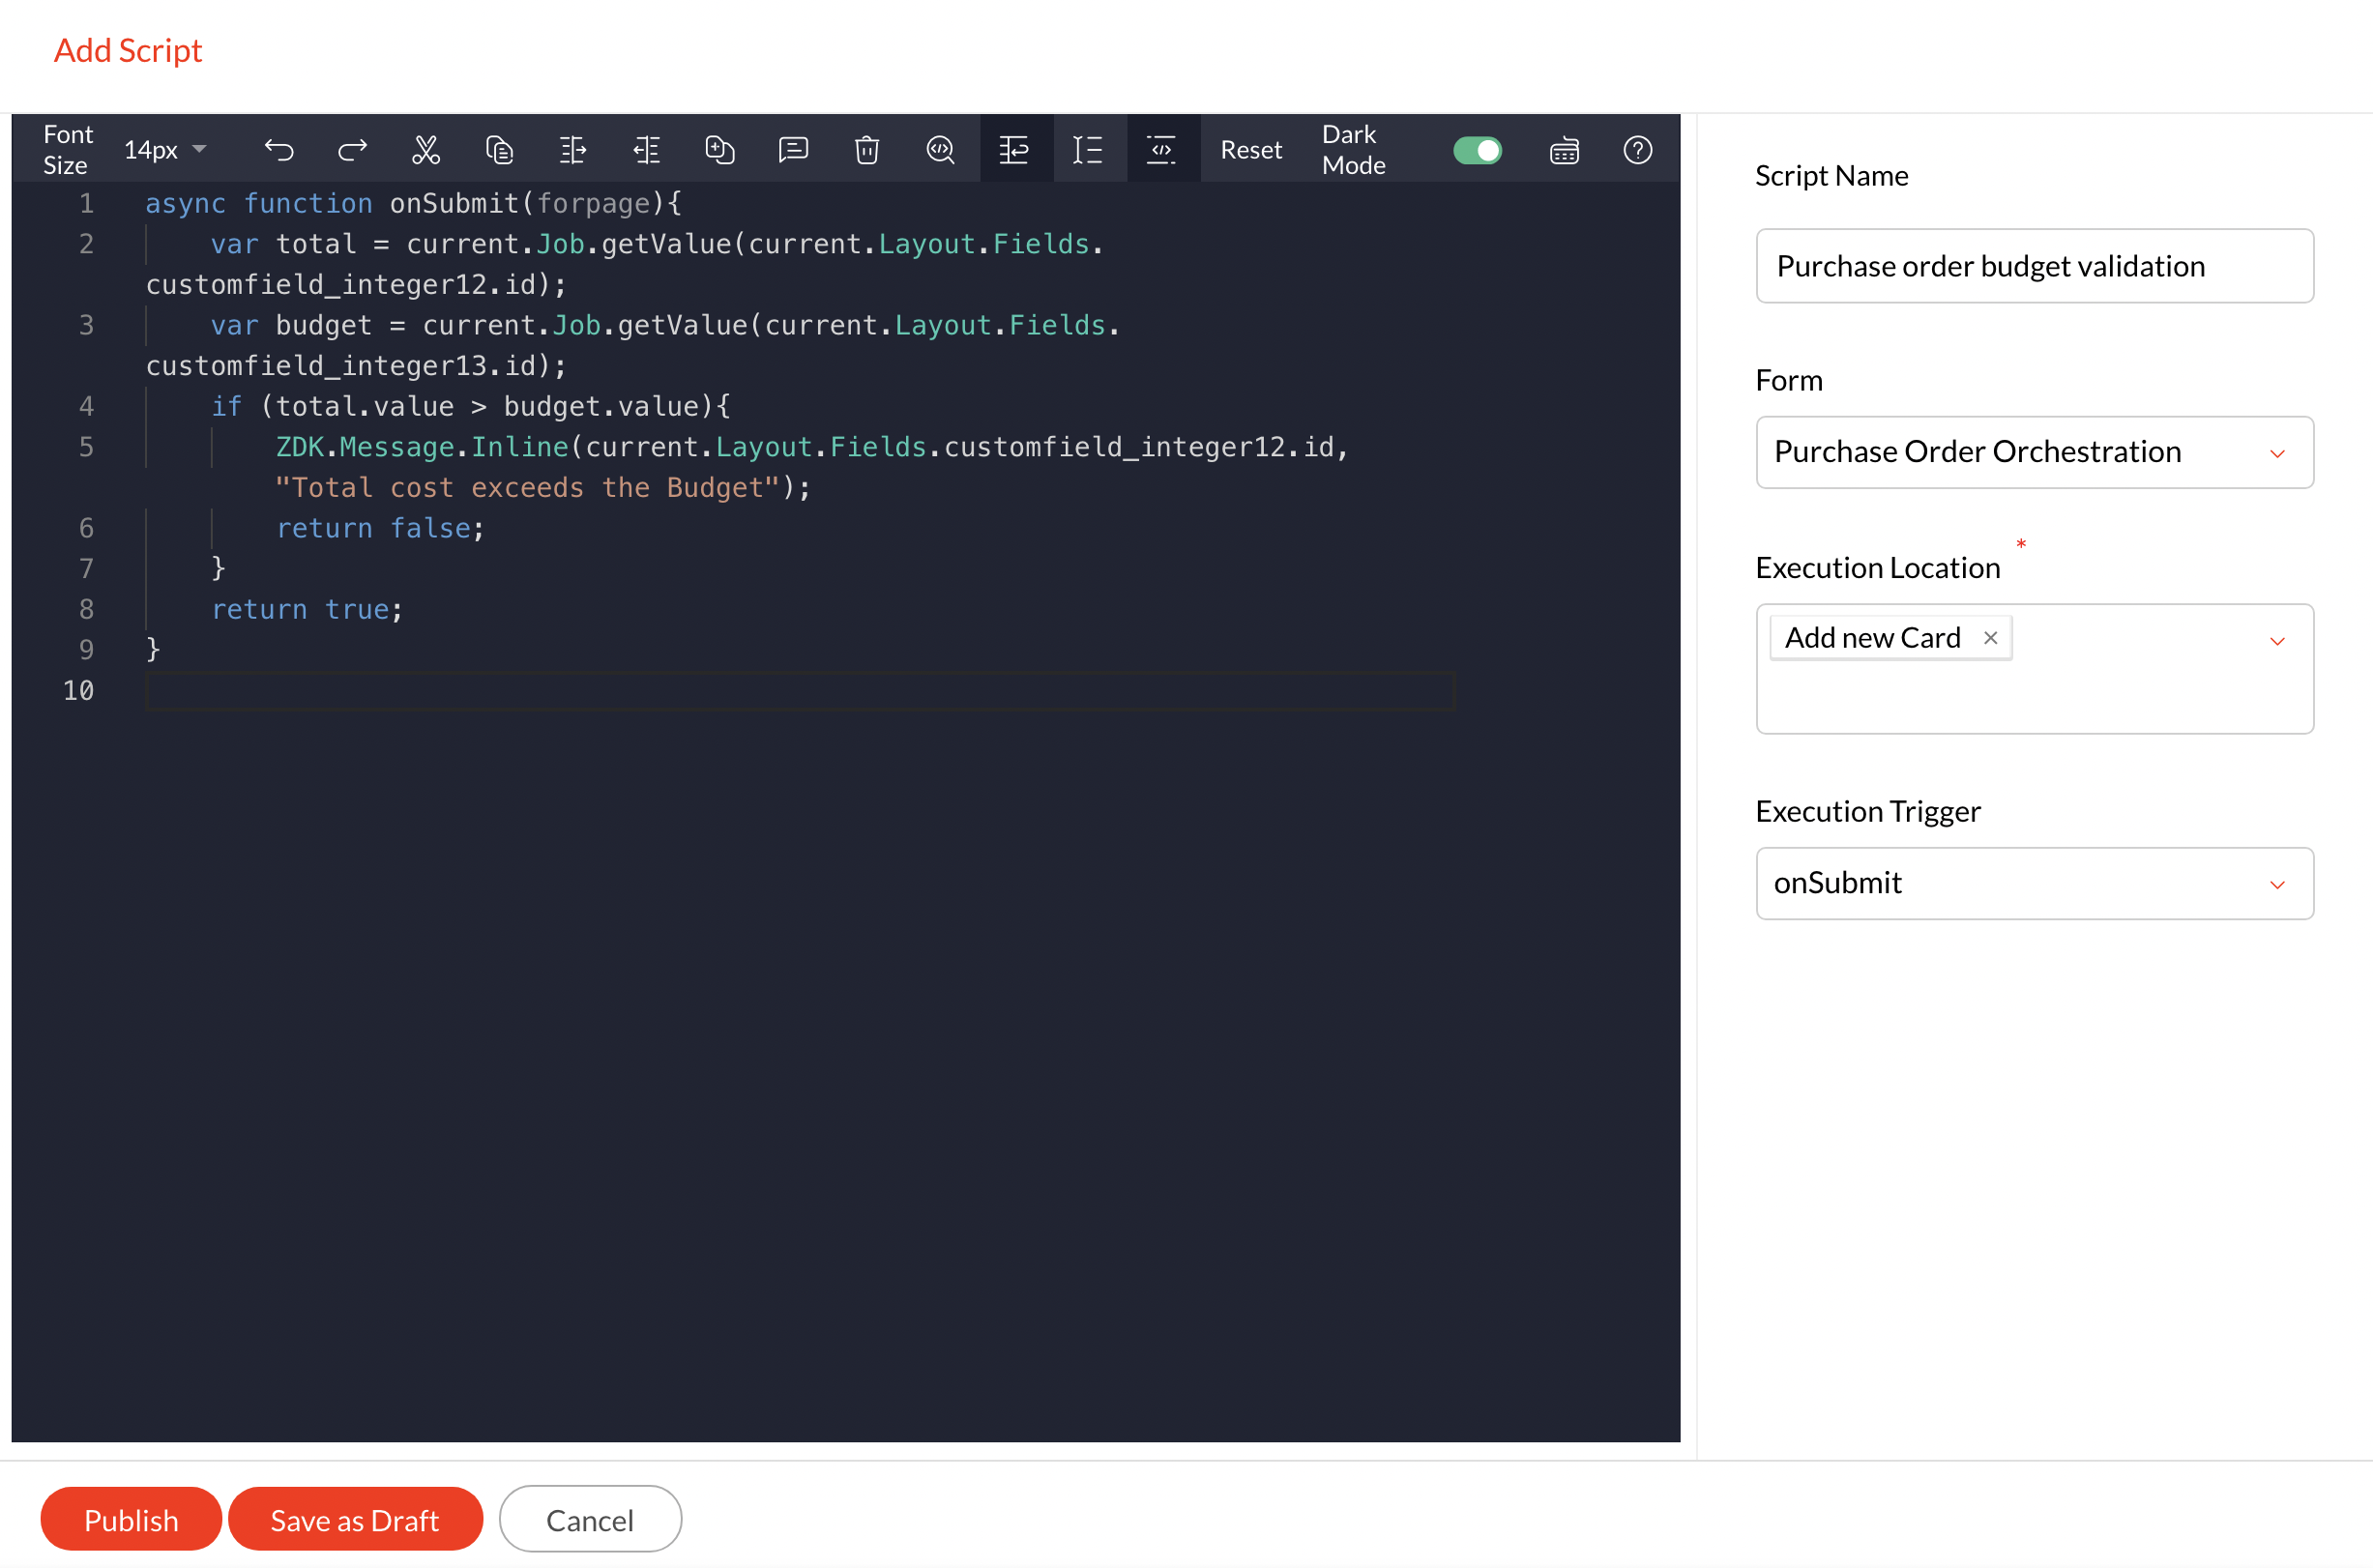Image resolution: width=2373 pixels, height=1568 pixels.
Task: Reset the script editor
Action: tap(1250, 150)
